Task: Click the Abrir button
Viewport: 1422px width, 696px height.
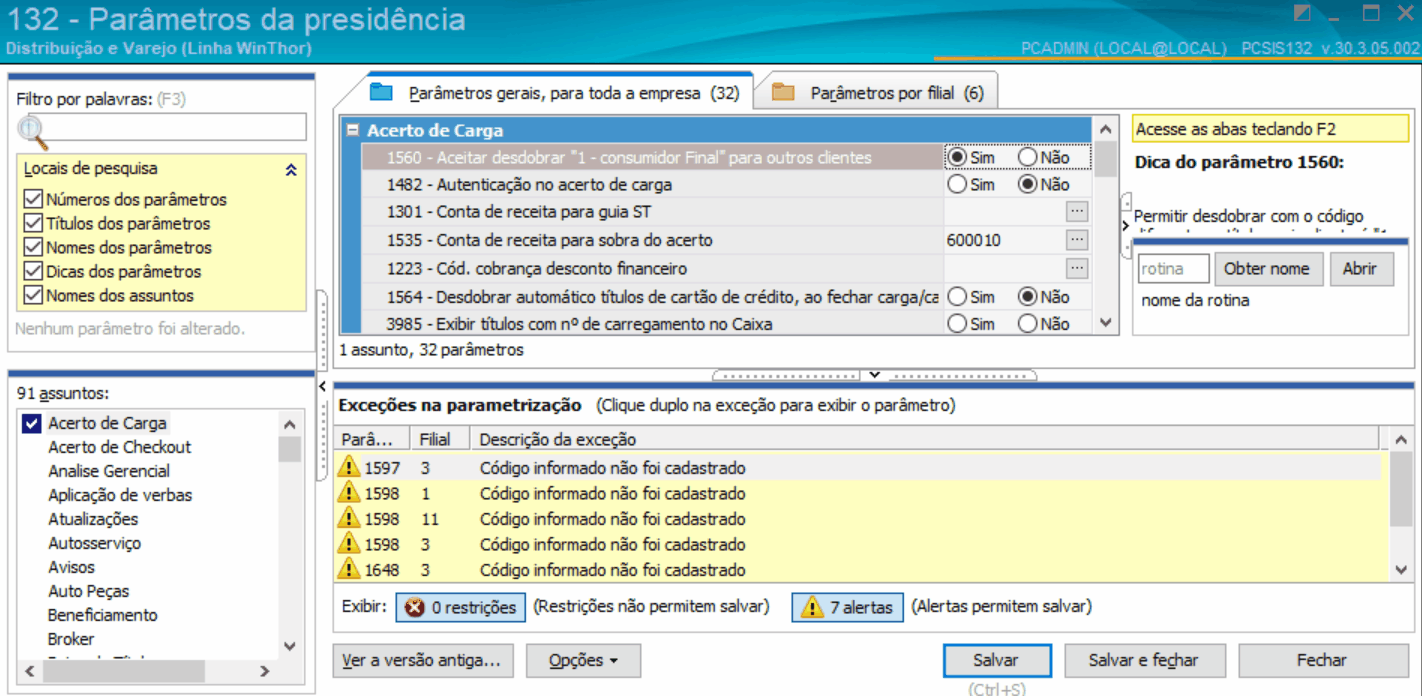Action: [1360, 268]
